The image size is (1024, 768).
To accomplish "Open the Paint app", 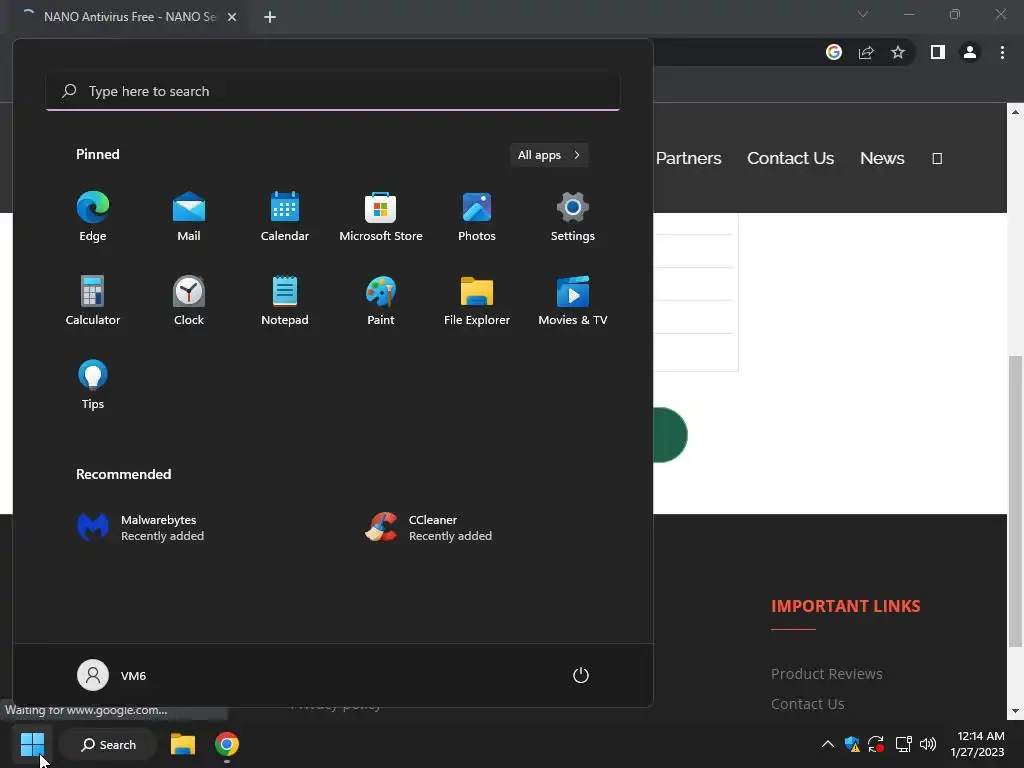I will coord(381,300).
